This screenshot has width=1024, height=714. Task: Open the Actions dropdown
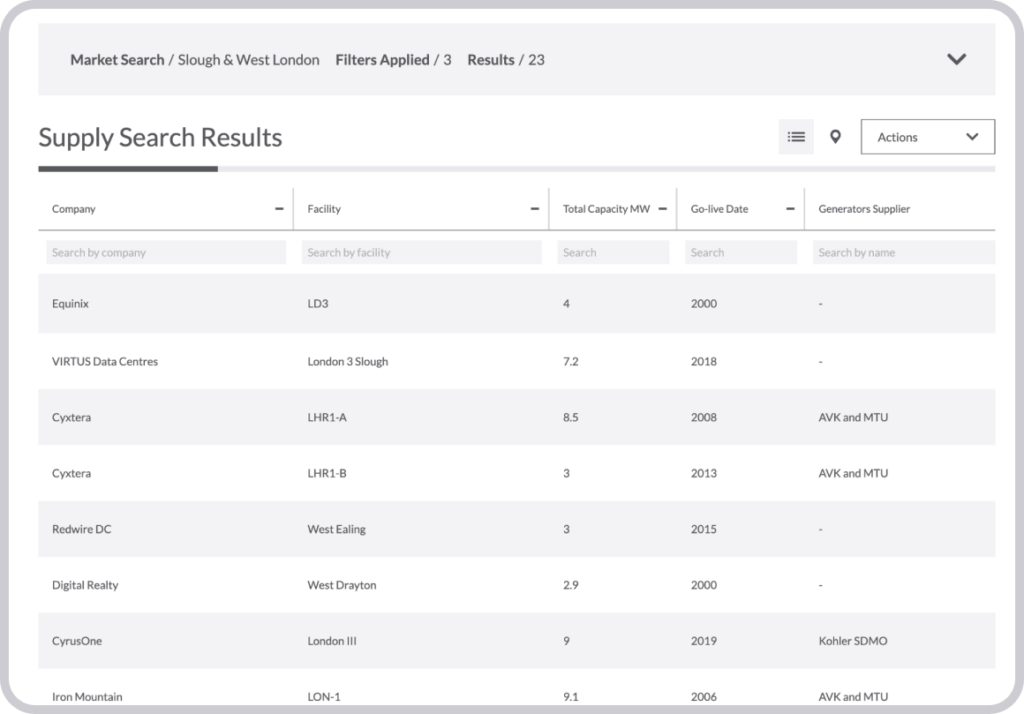pos(927,136)
